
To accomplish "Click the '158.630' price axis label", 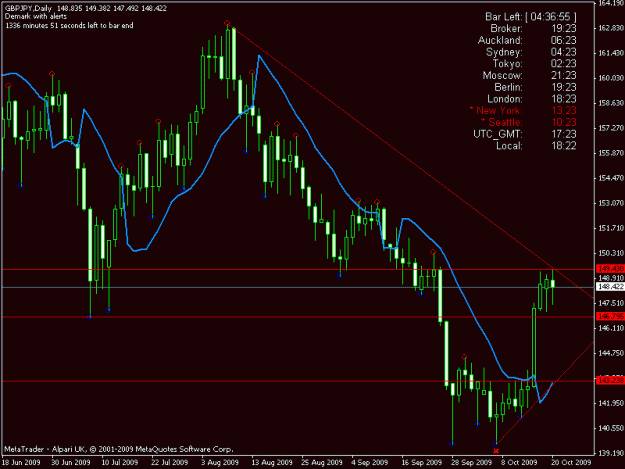I will pos(611,103).
